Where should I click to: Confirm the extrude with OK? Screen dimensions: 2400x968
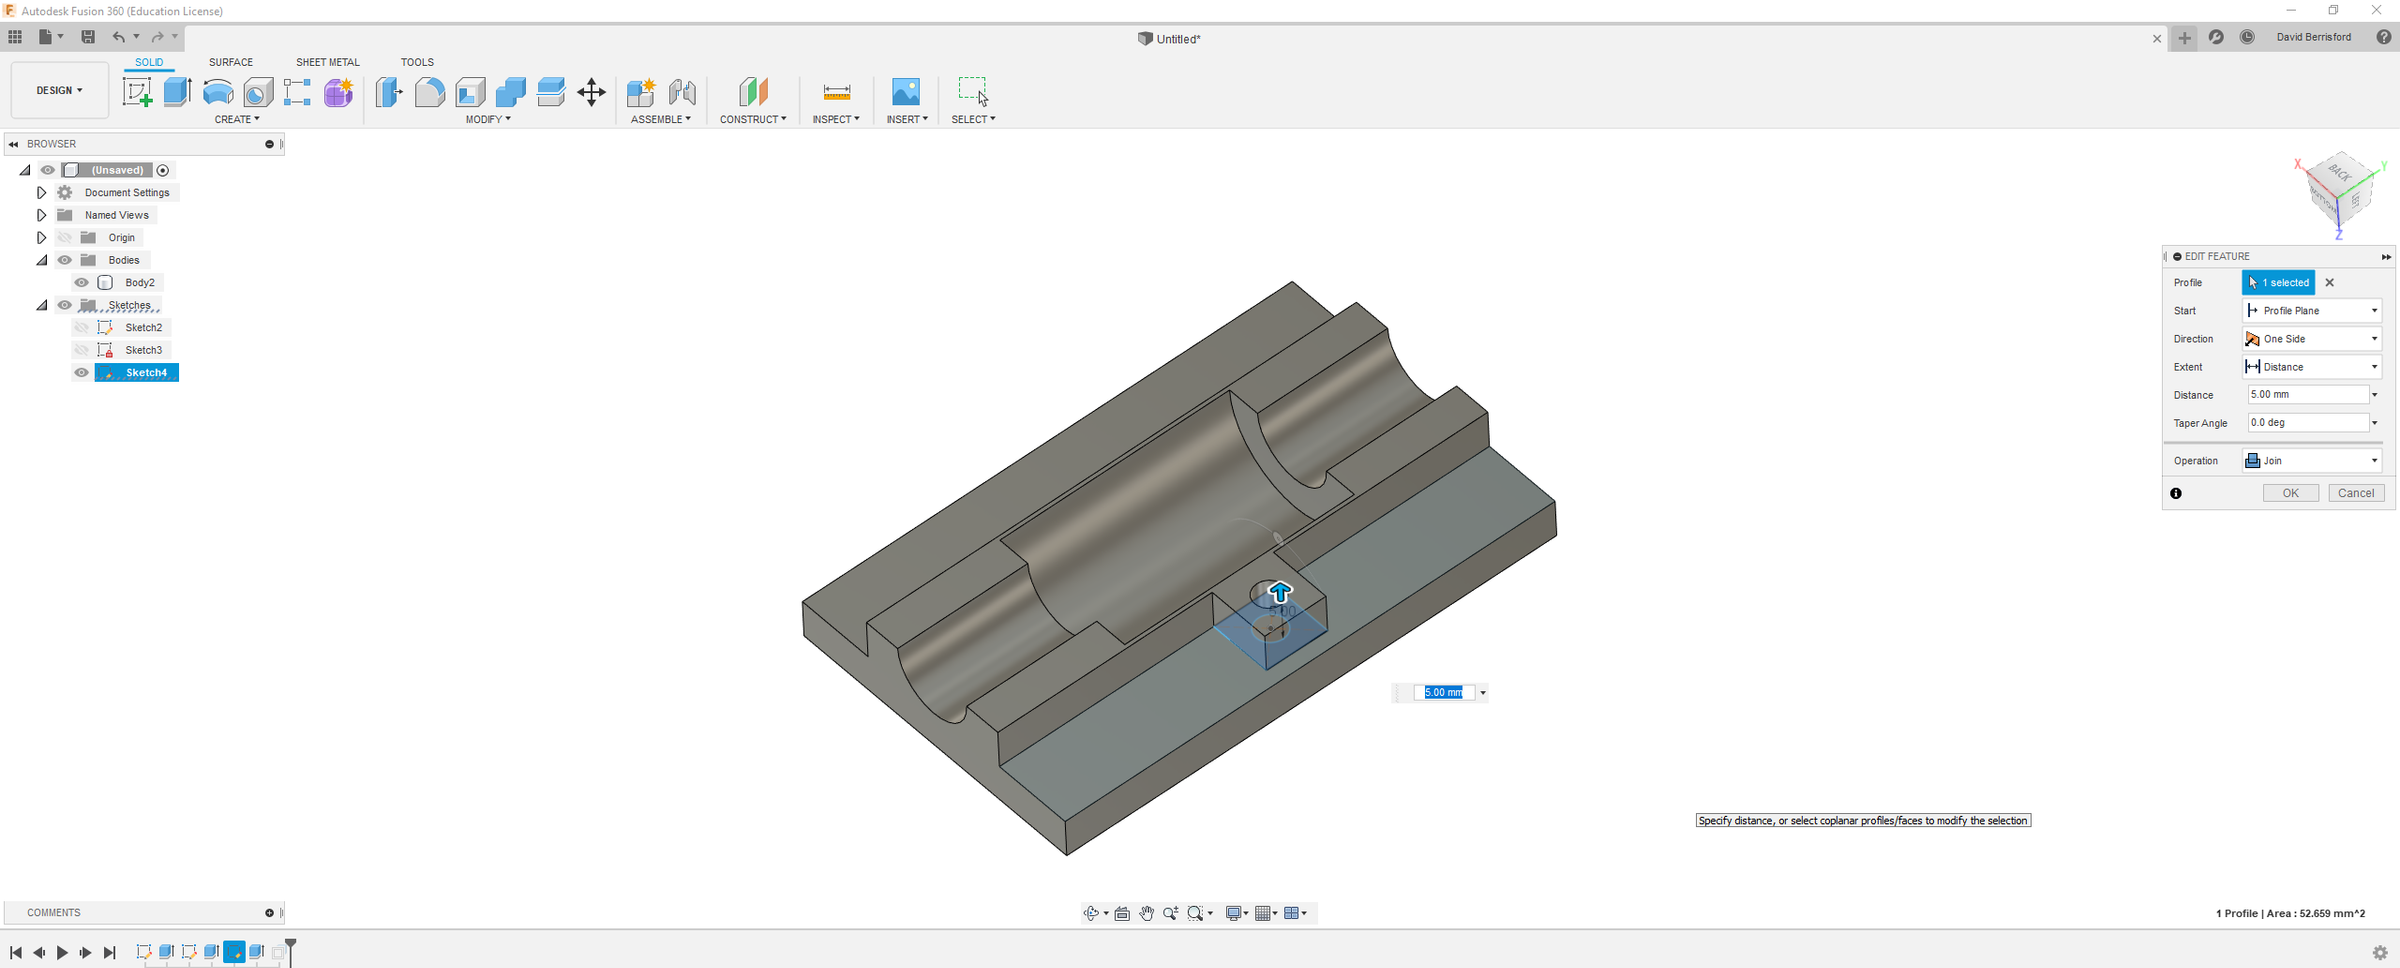pos(2290,493)
